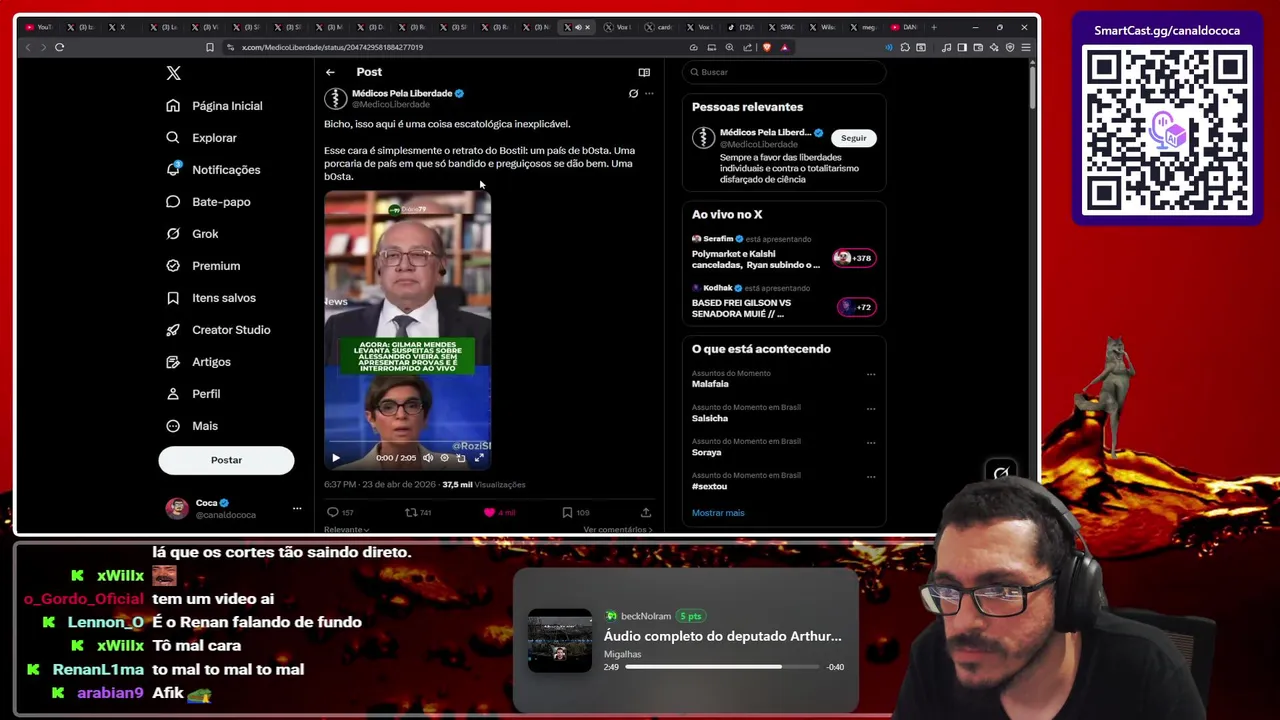The image size is (1280, 720).
Task: Play the embedded video
Action: [x=336, y=458]
